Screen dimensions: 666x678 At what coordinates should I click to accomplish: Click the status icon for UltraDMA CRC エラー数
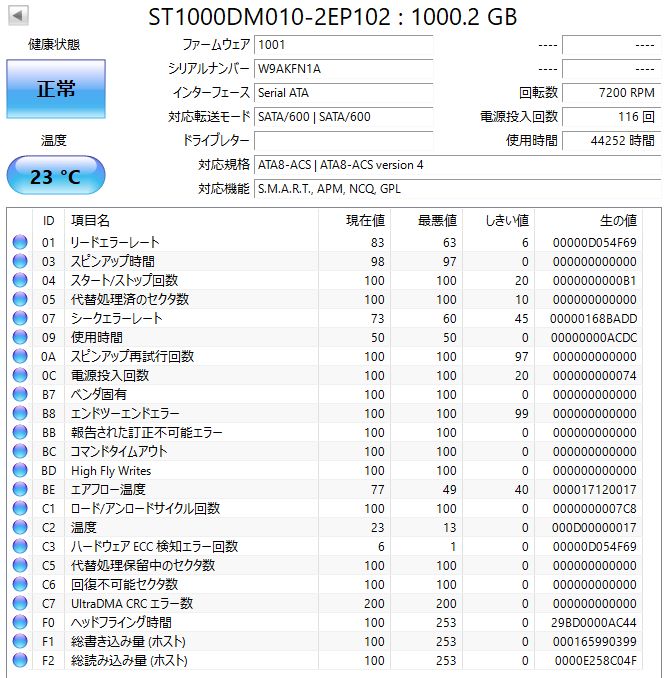click(19, 603)
